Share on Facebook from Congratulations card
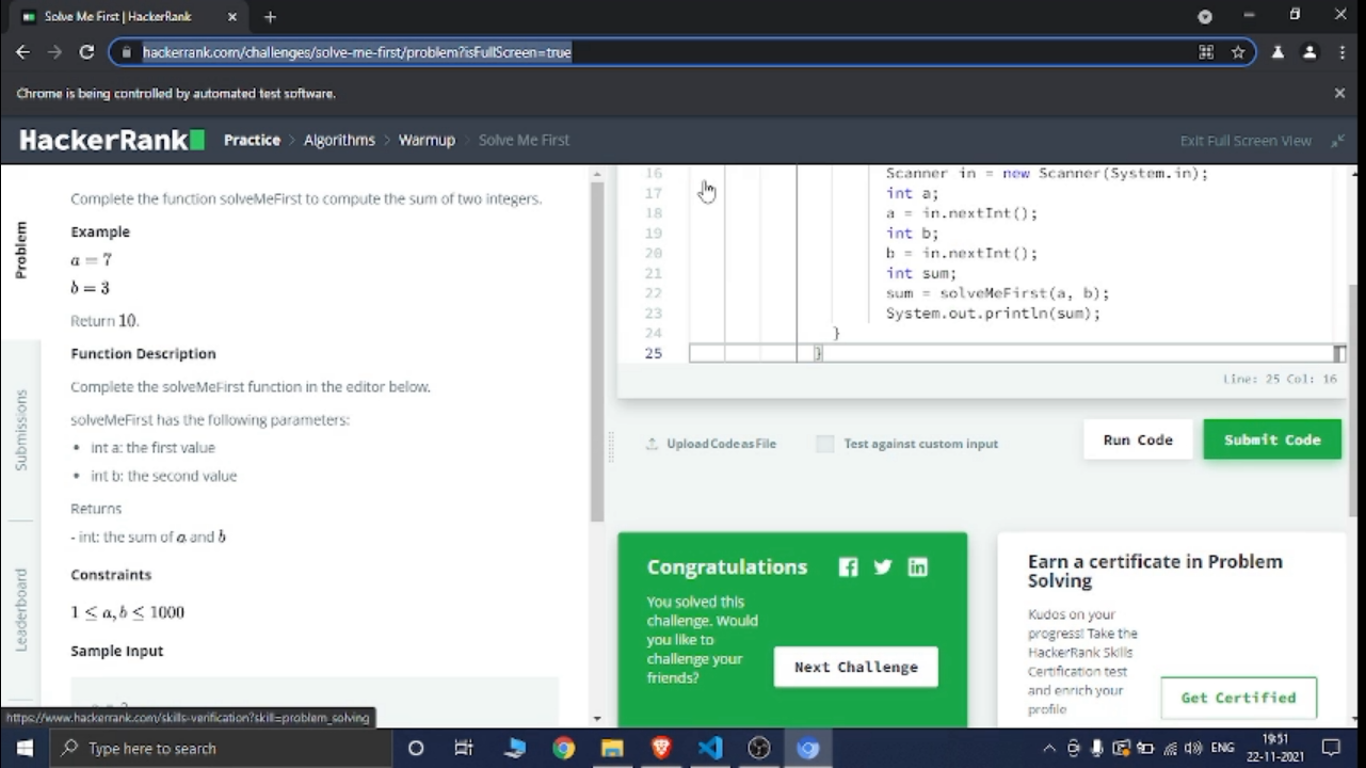 (848, 567)
